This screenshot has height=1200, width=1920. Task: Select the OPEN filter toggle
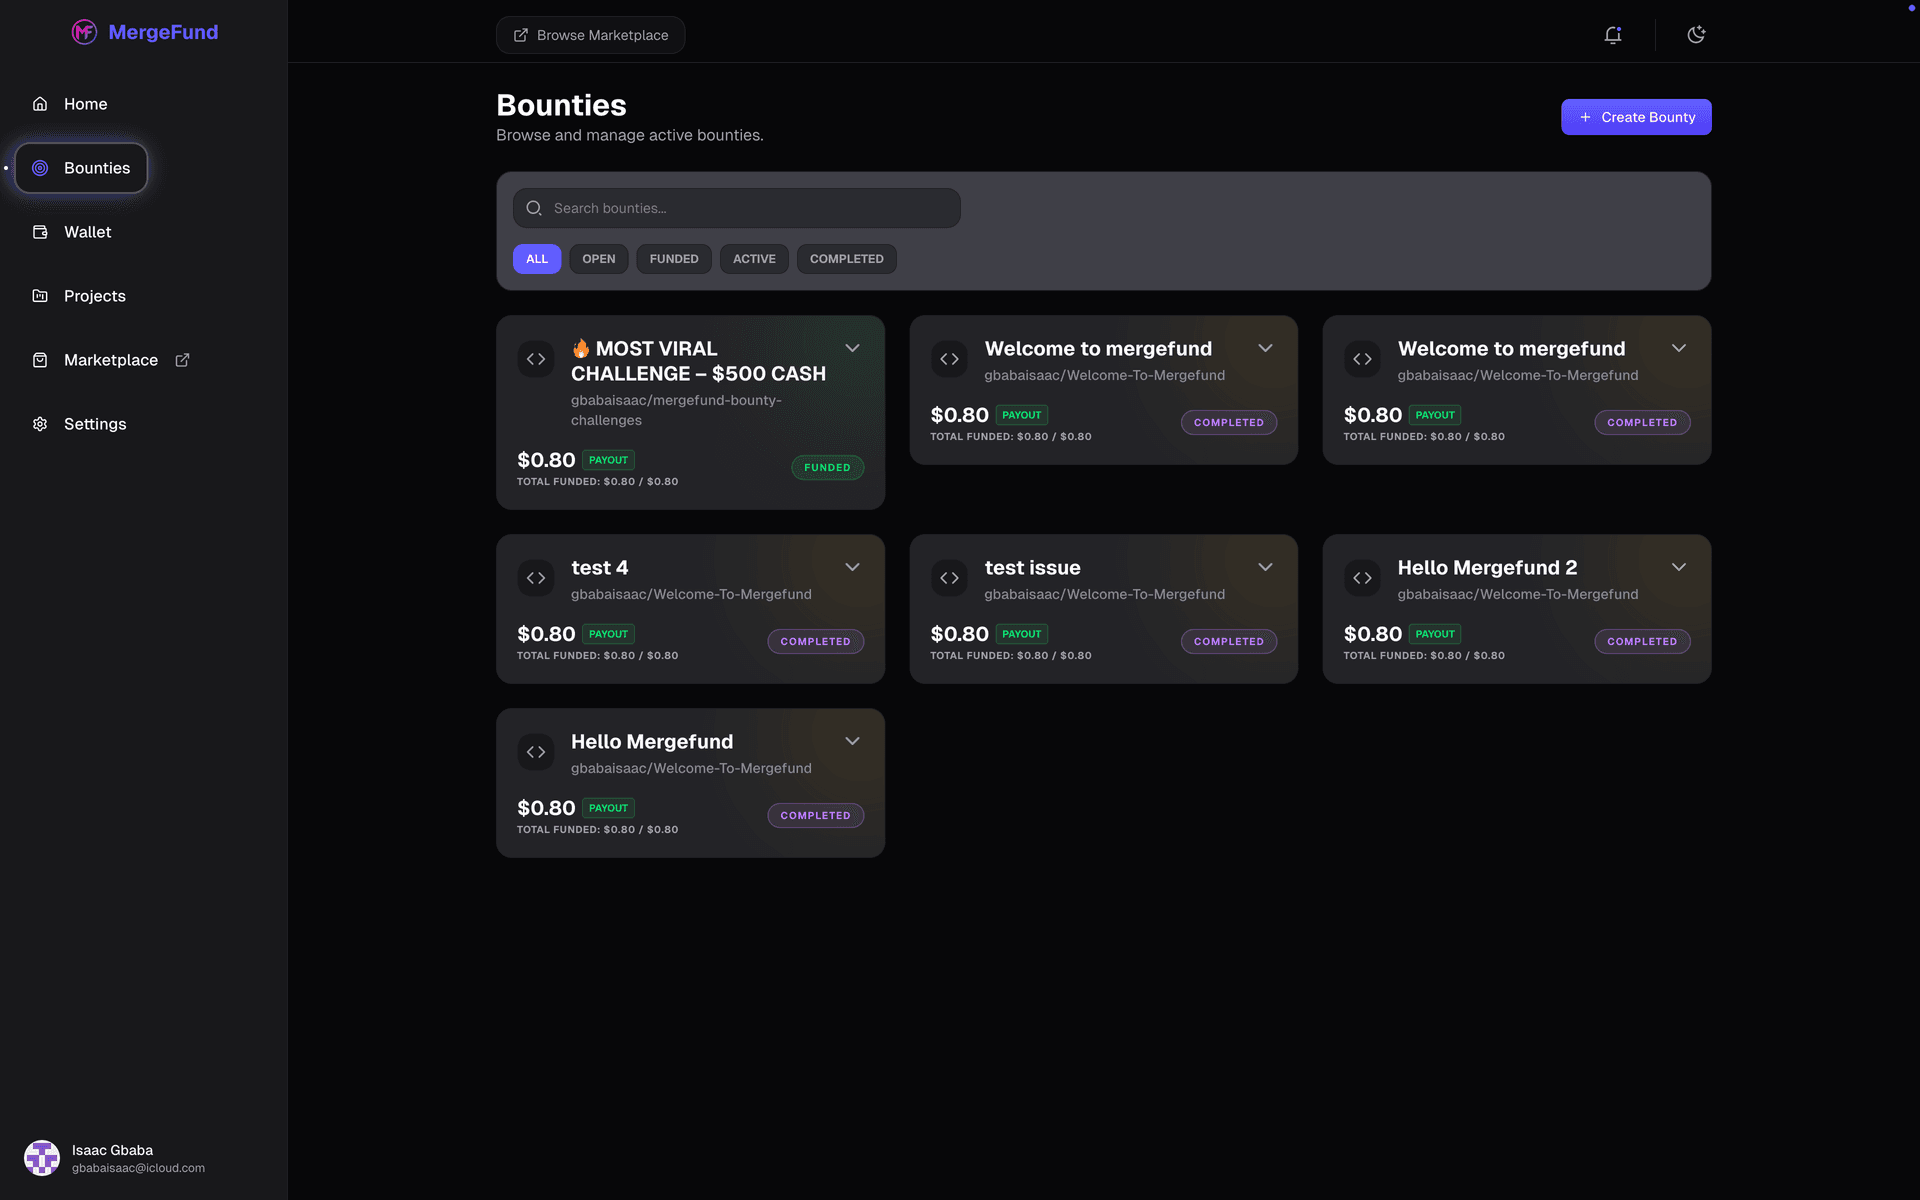pos(598,258)
